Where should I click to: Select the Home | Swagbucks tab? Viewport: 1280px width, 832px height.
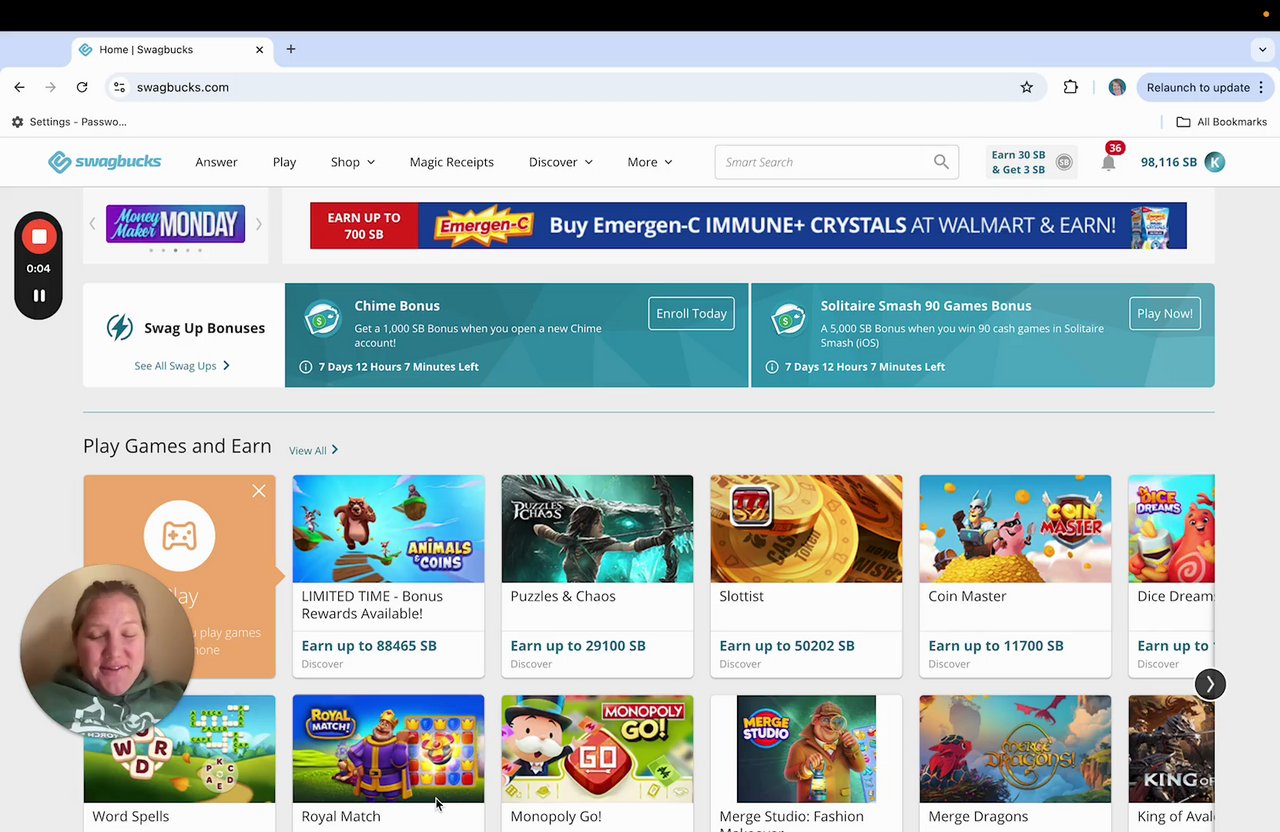click(170, 49)
